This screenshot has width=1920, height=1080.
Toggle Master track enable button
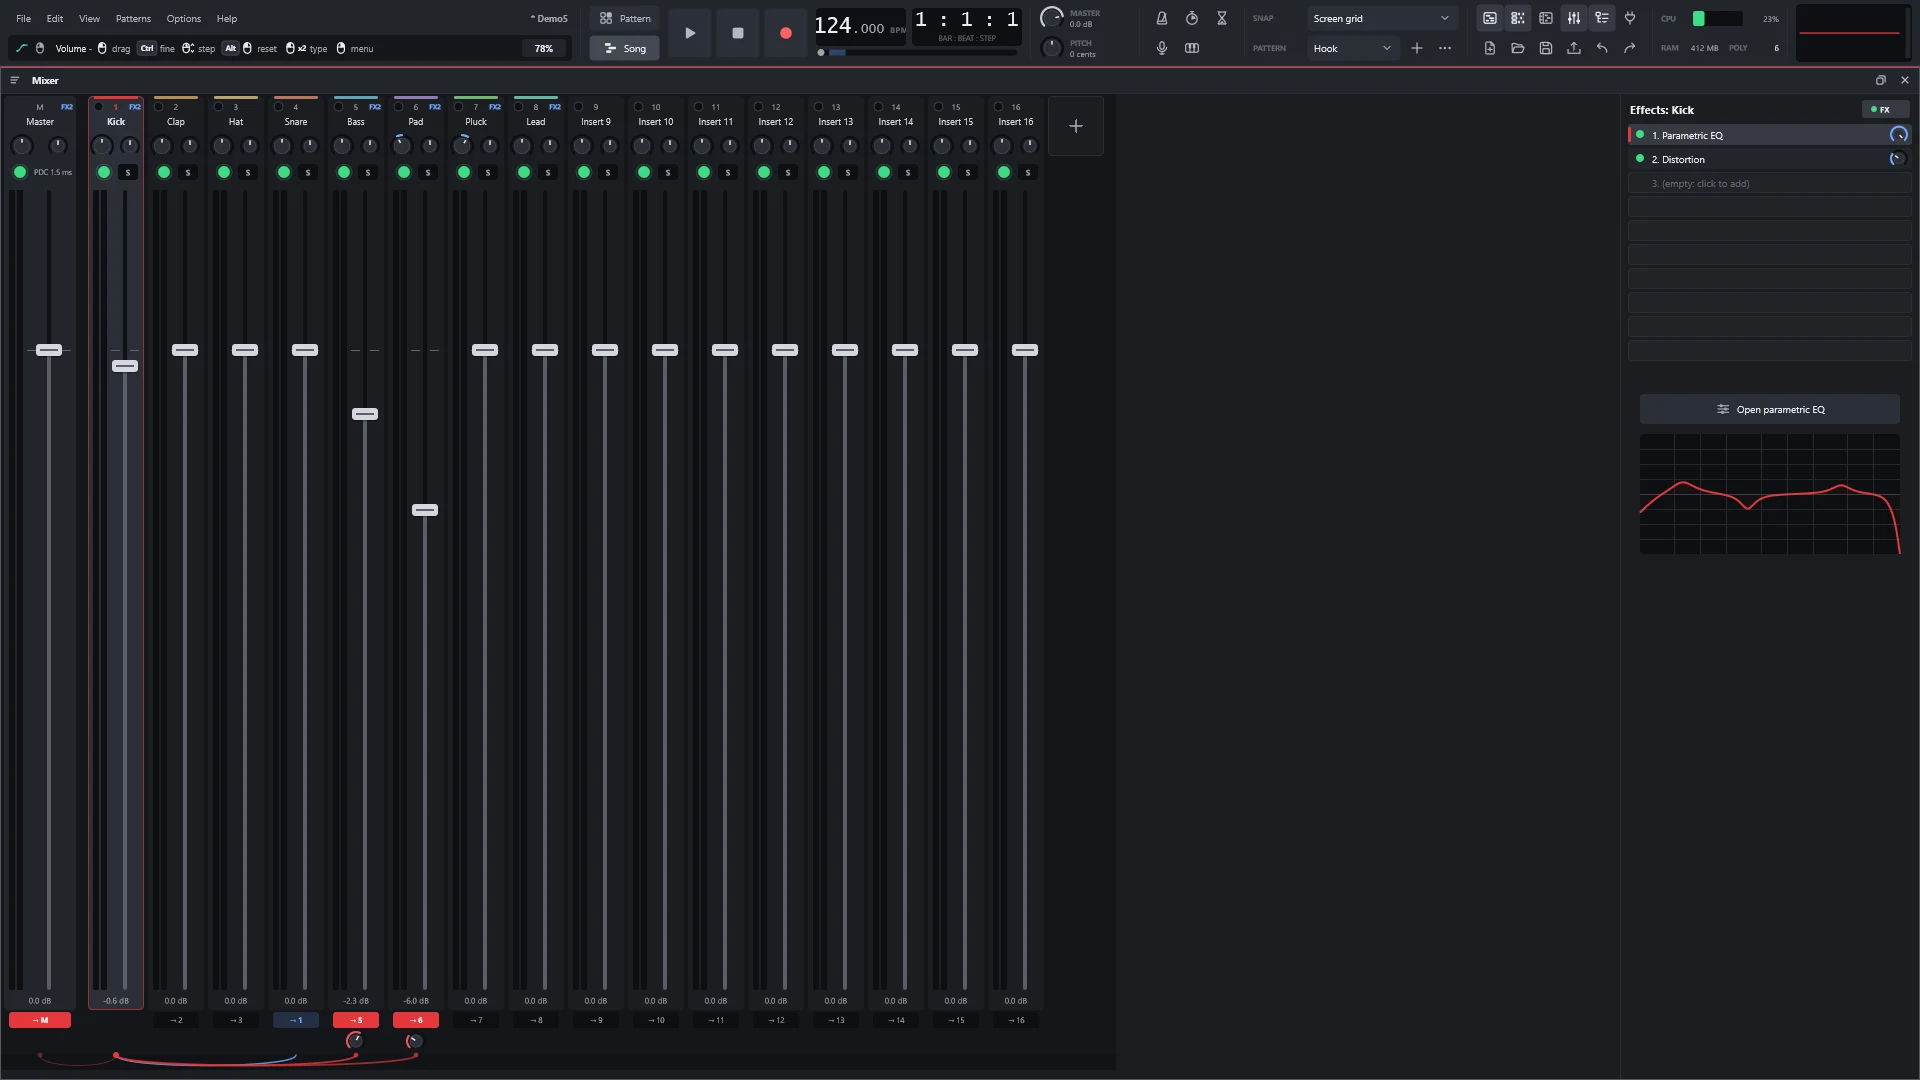[x=20, y=172]
